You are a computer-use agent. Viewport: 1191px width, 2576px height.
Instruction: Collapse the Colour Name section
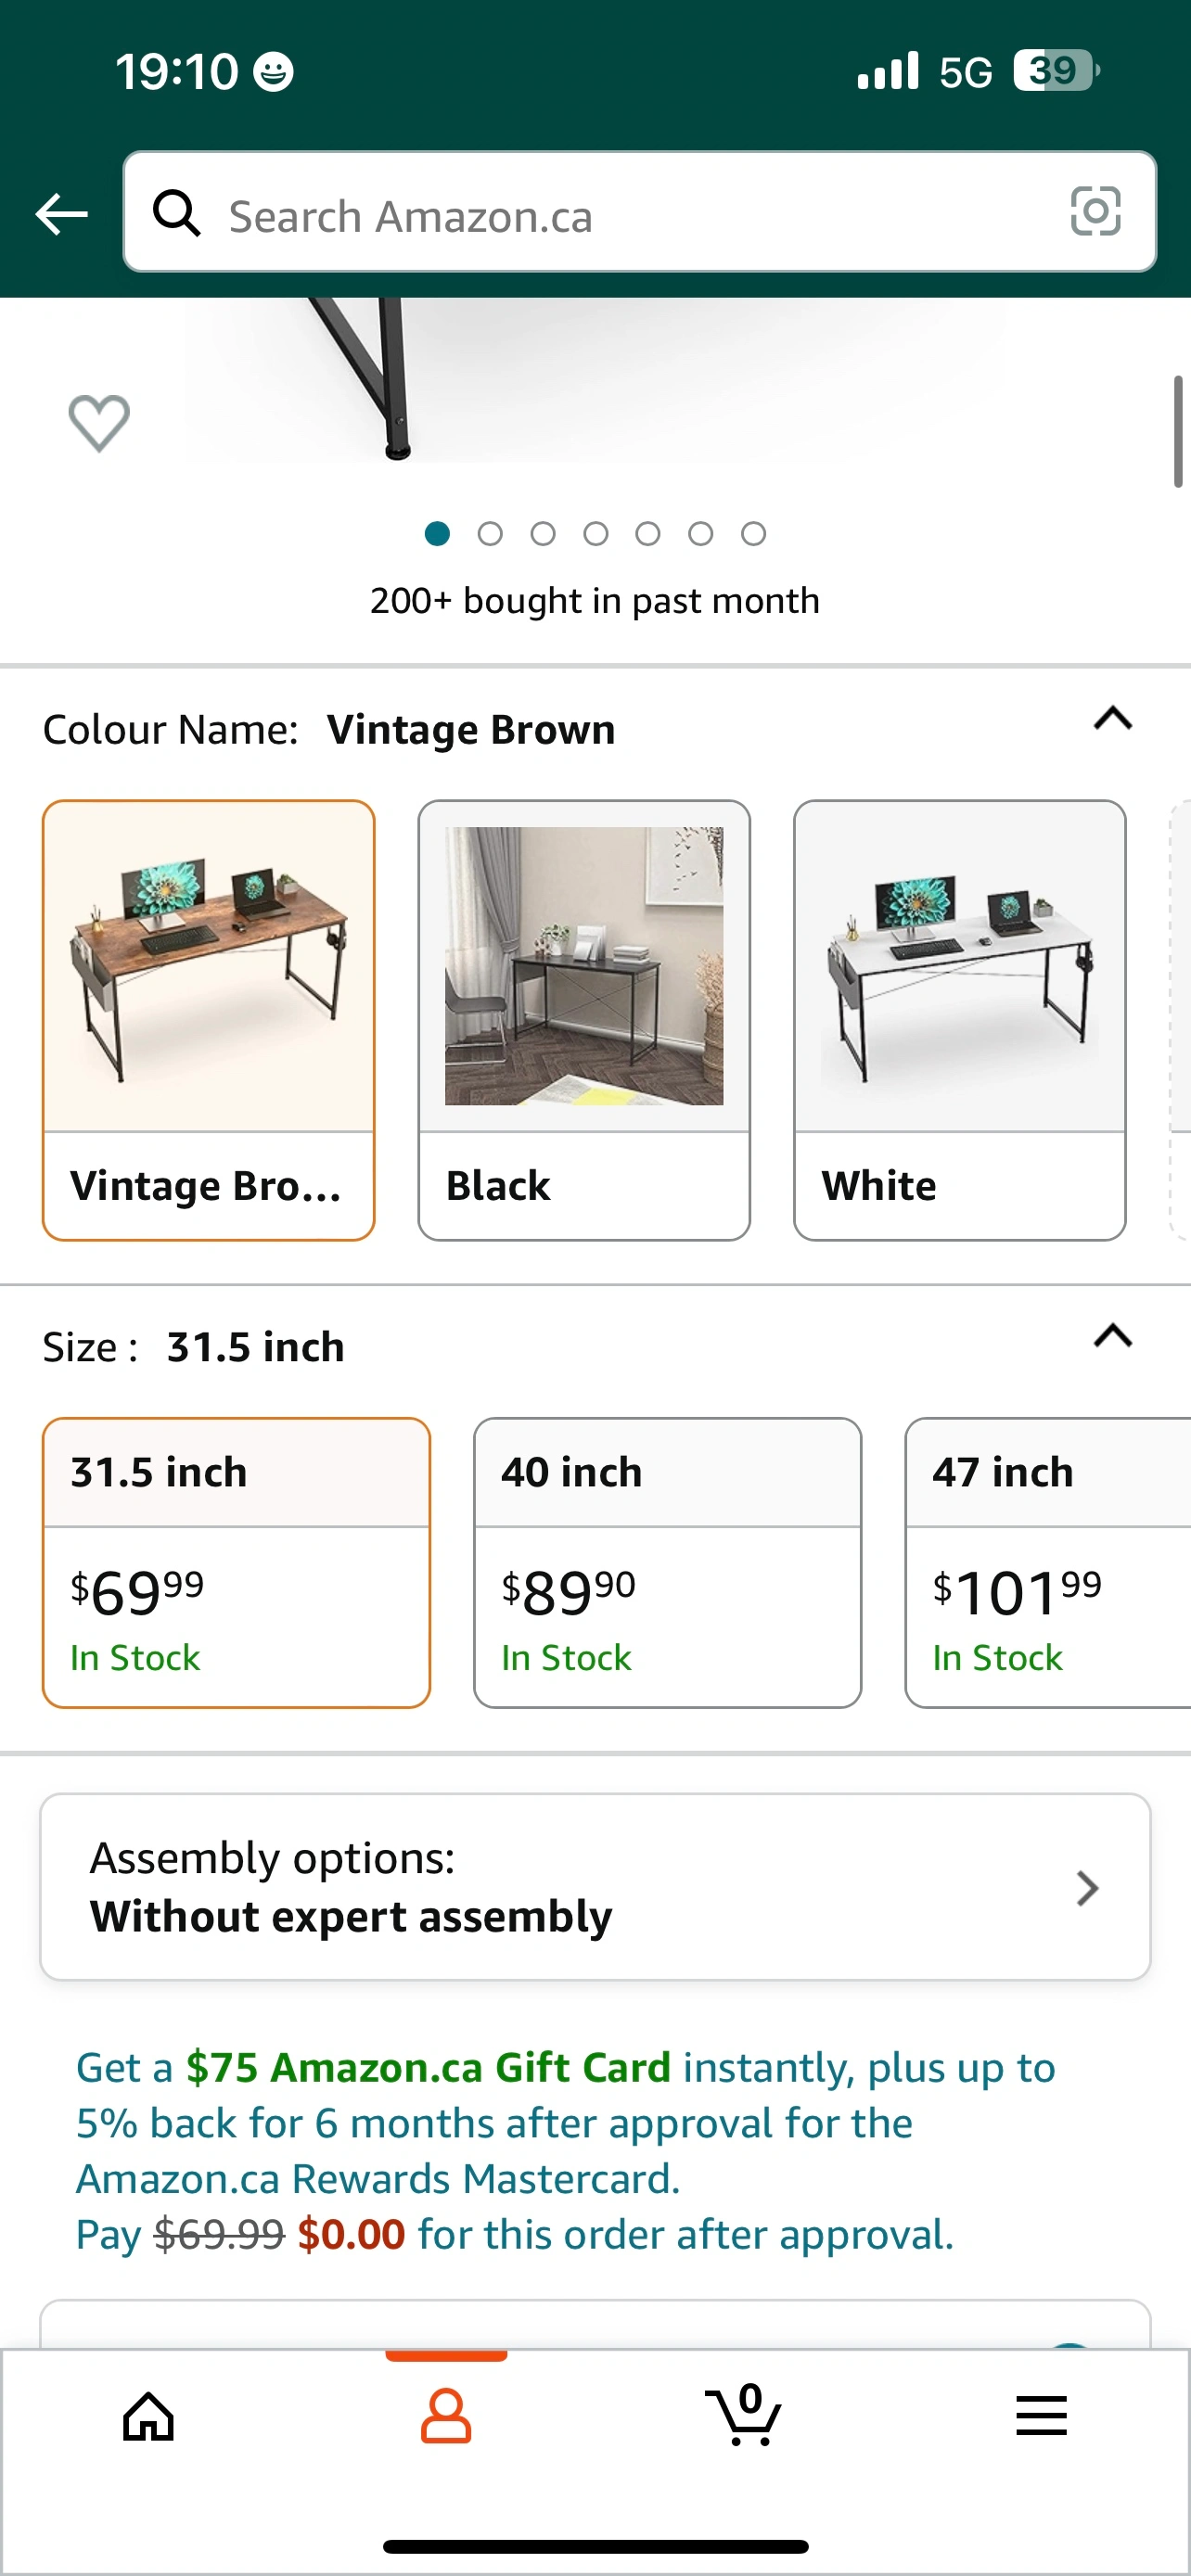coord(1112,718)
